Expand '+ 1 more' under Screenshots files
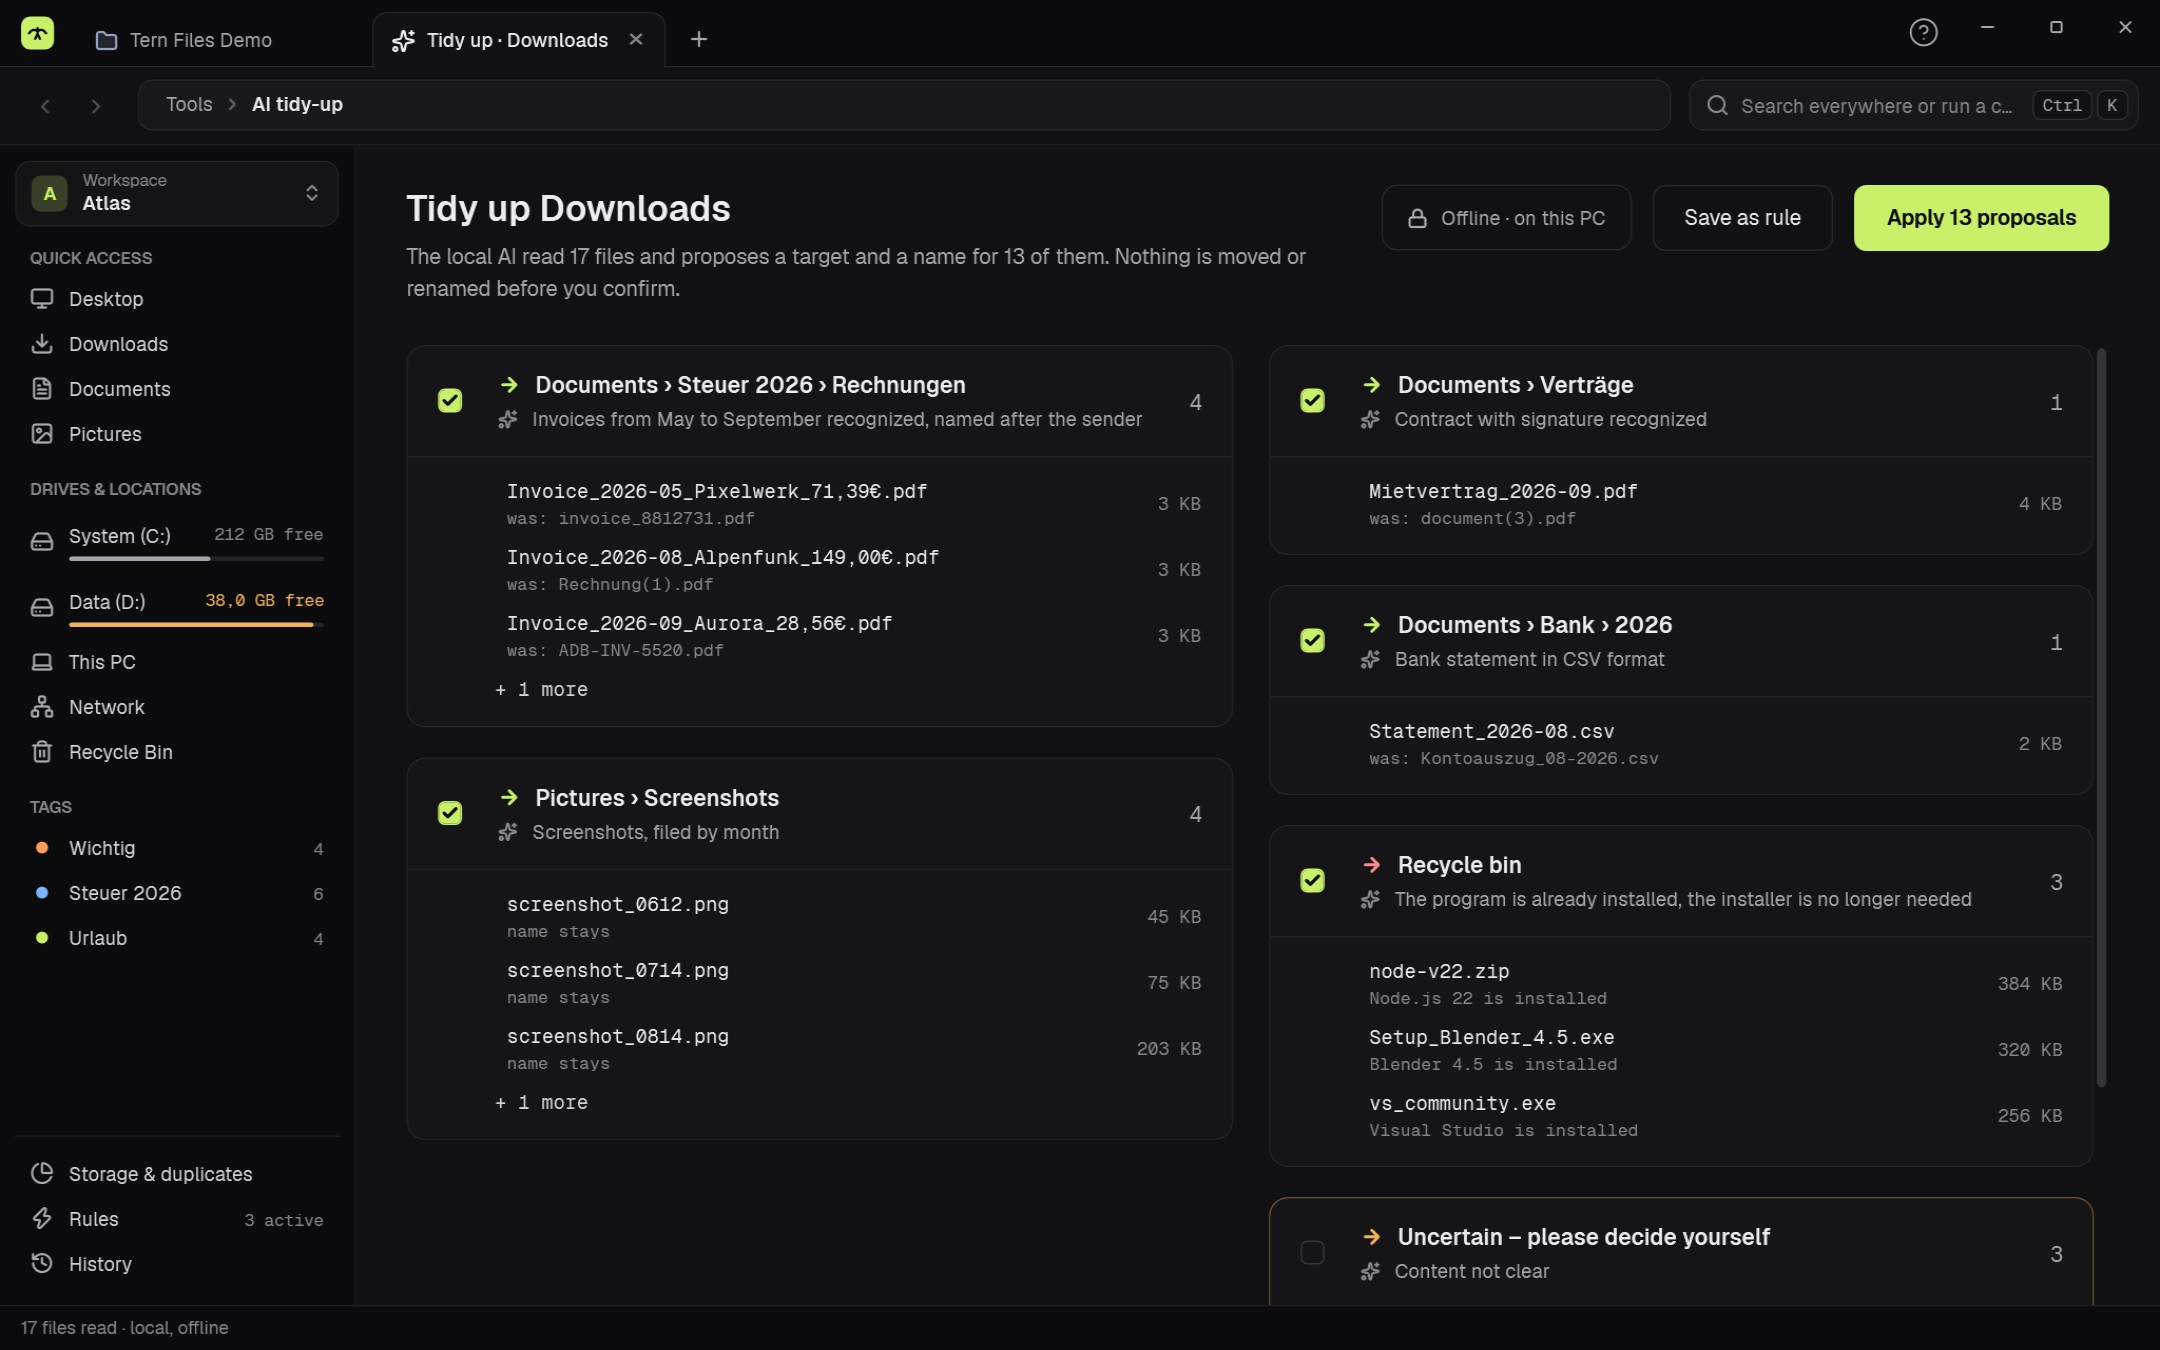The height and width of the screenshot is (1350, 2160). pyautogui.click(x=542, y=1103)
